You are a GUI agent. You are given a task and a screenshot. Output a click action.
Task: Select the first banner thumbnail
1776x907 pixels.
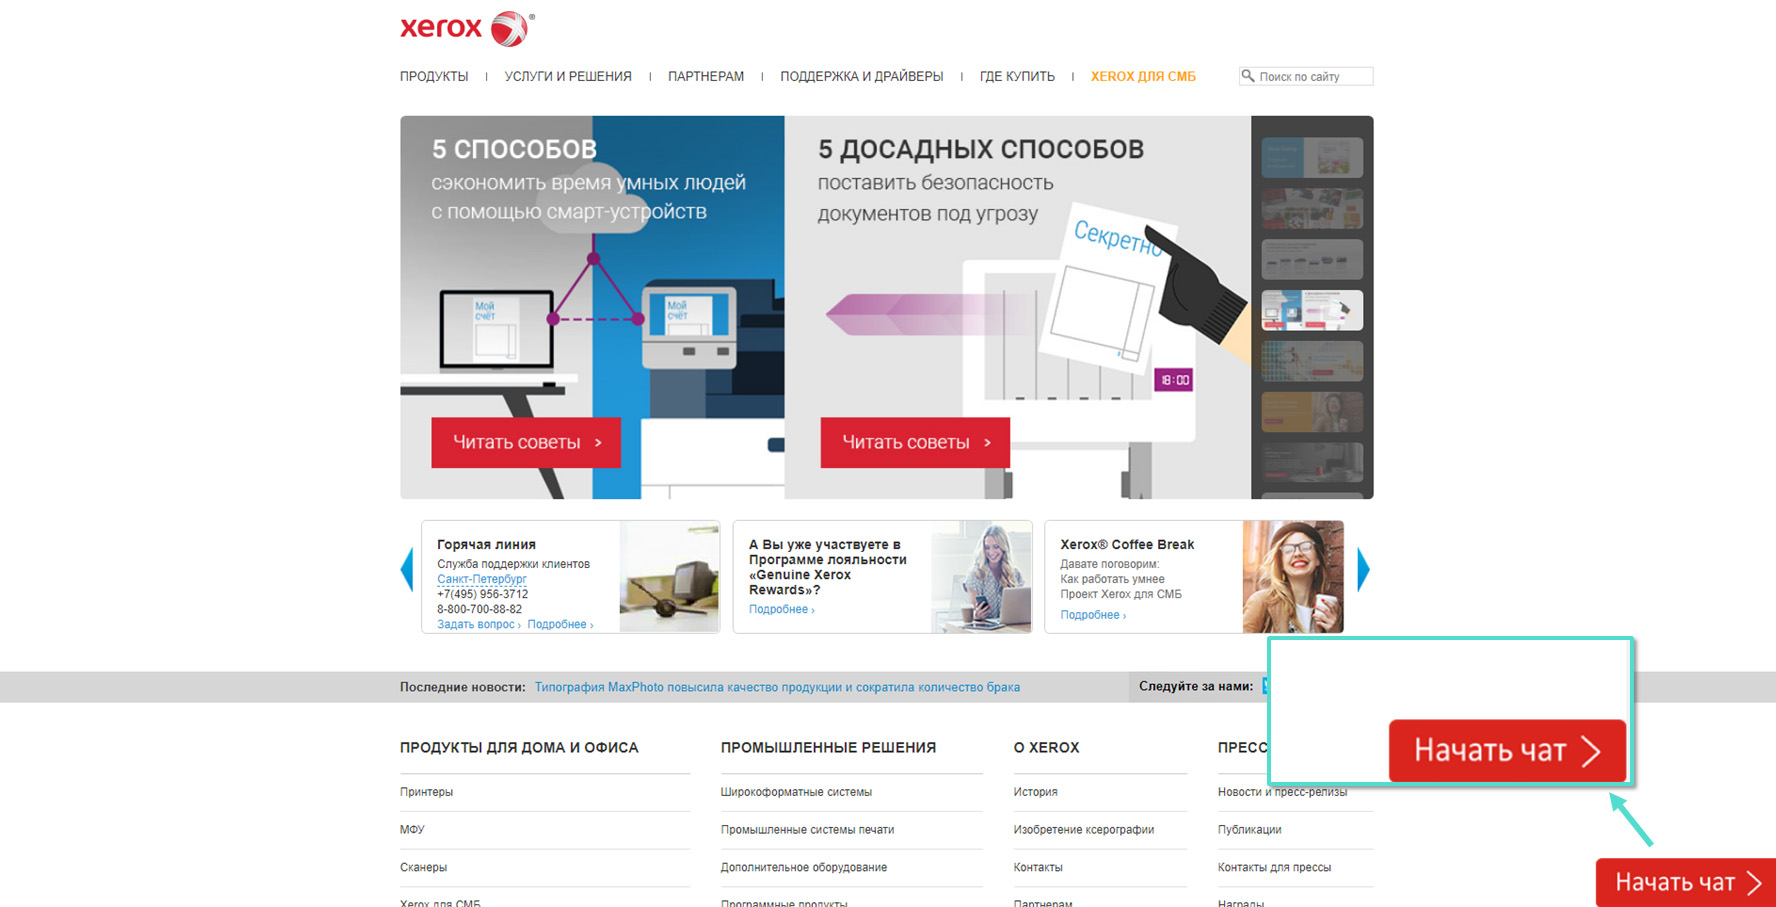pyautogui.click(x=1312, y=157)
